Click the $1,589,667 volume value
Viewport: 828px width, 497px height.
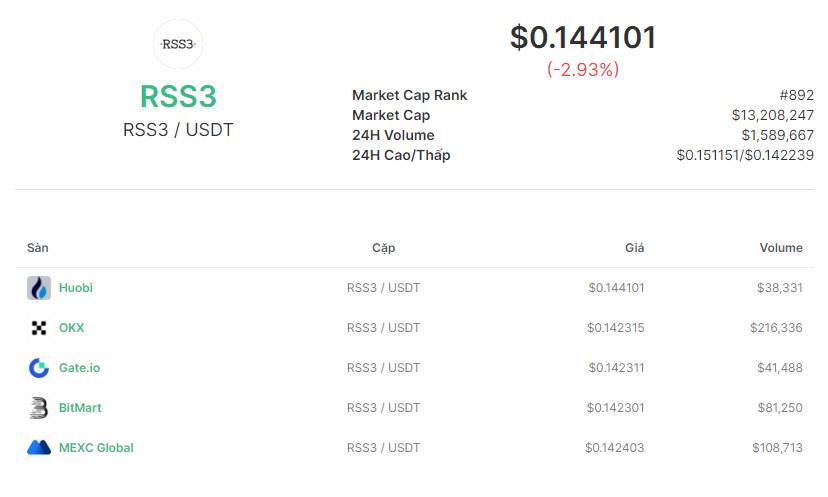pyautogui.click(x=777, y=135)
